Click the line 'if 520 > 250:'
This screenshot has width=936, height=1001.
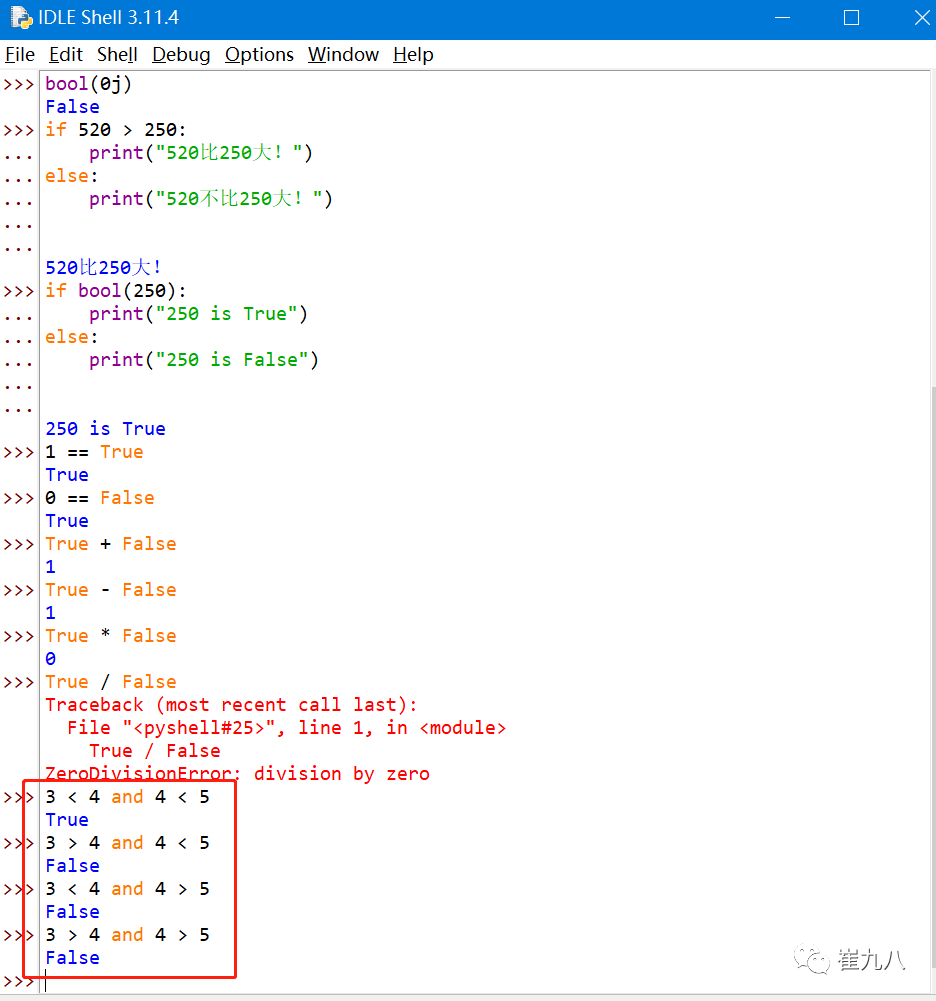pyautogui.click(x=116, y=130)
